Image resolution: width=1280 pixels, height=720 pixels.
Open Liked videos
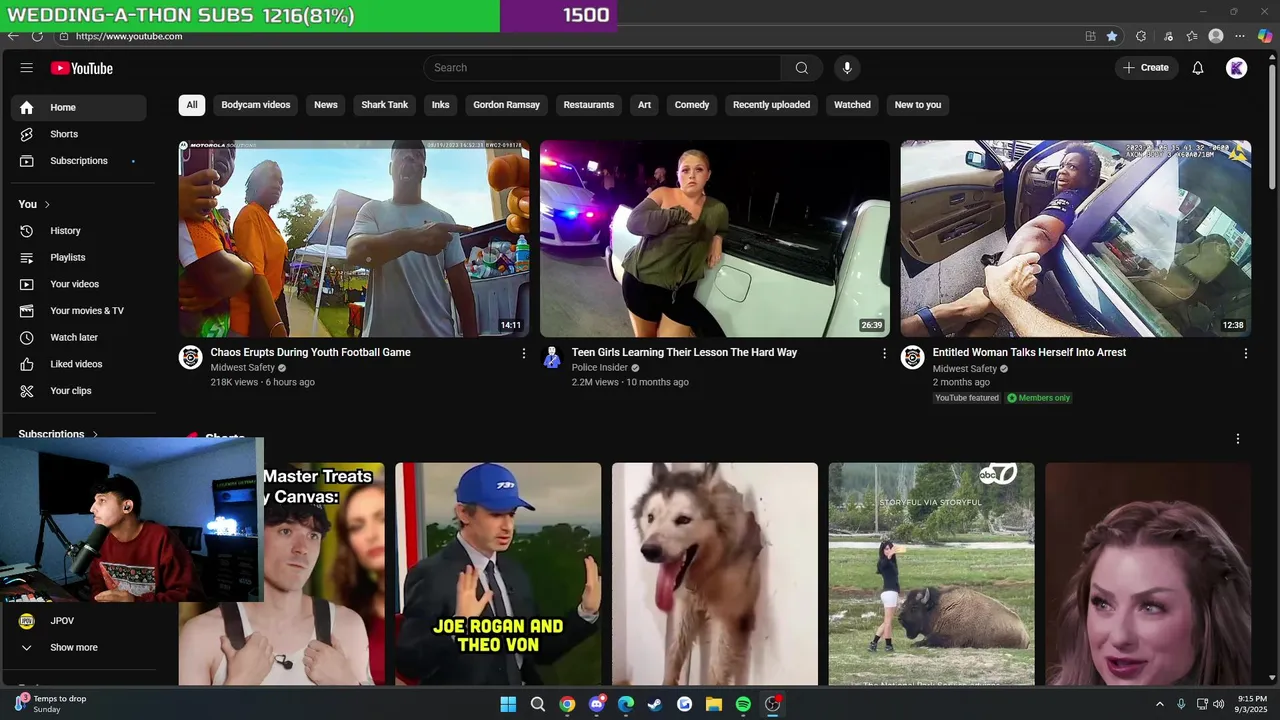[79, 364]
